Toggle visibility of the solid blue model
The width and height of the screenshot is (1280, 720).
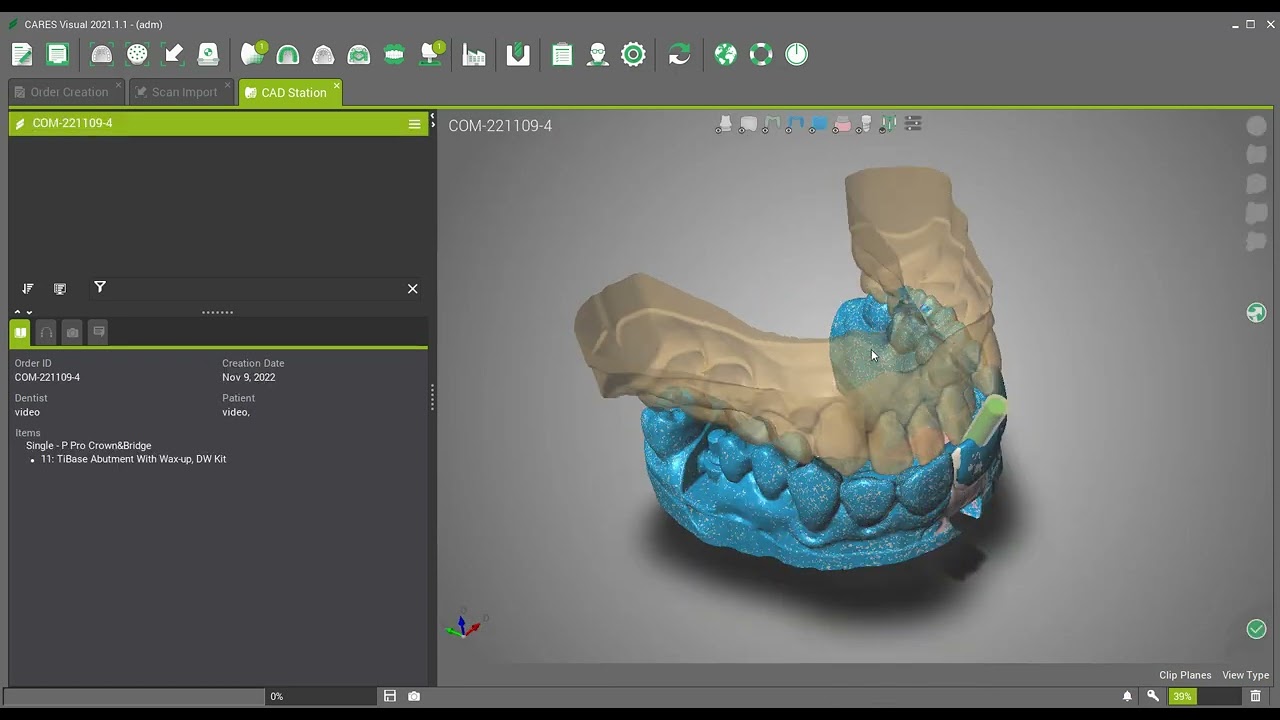[819, 125]
